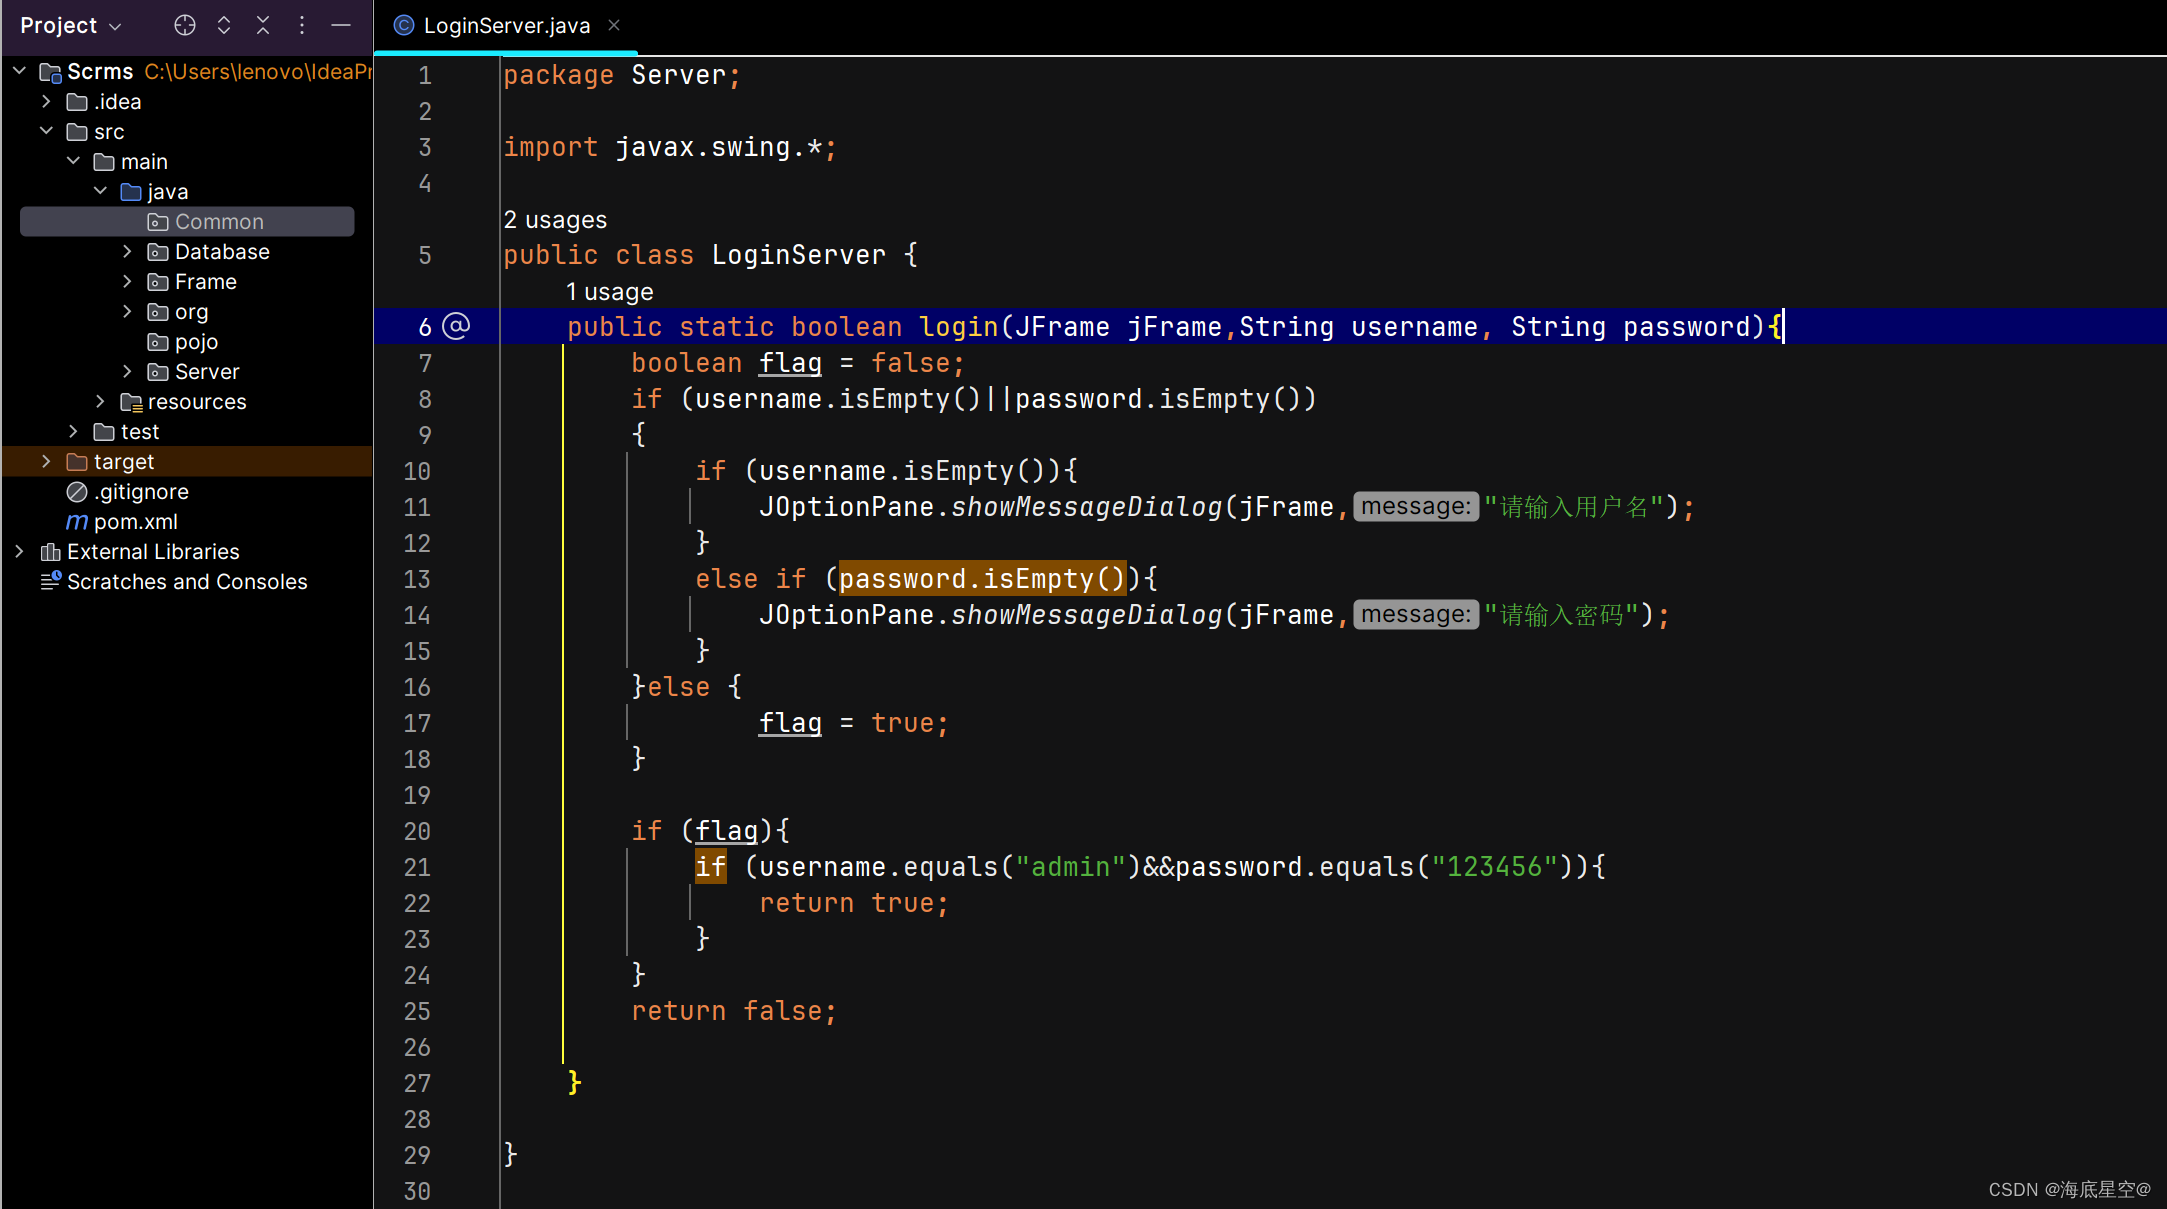Collapse the java source folder
Screen dimensions: 2167x1209
(100, 191)
